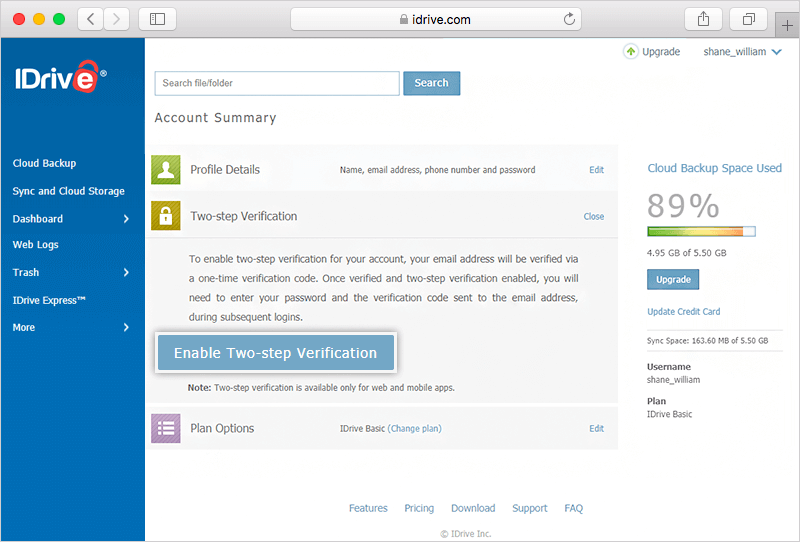This screenshot has height=542, width=800.
Task: Click the Search button
Action: pos(432,83)
